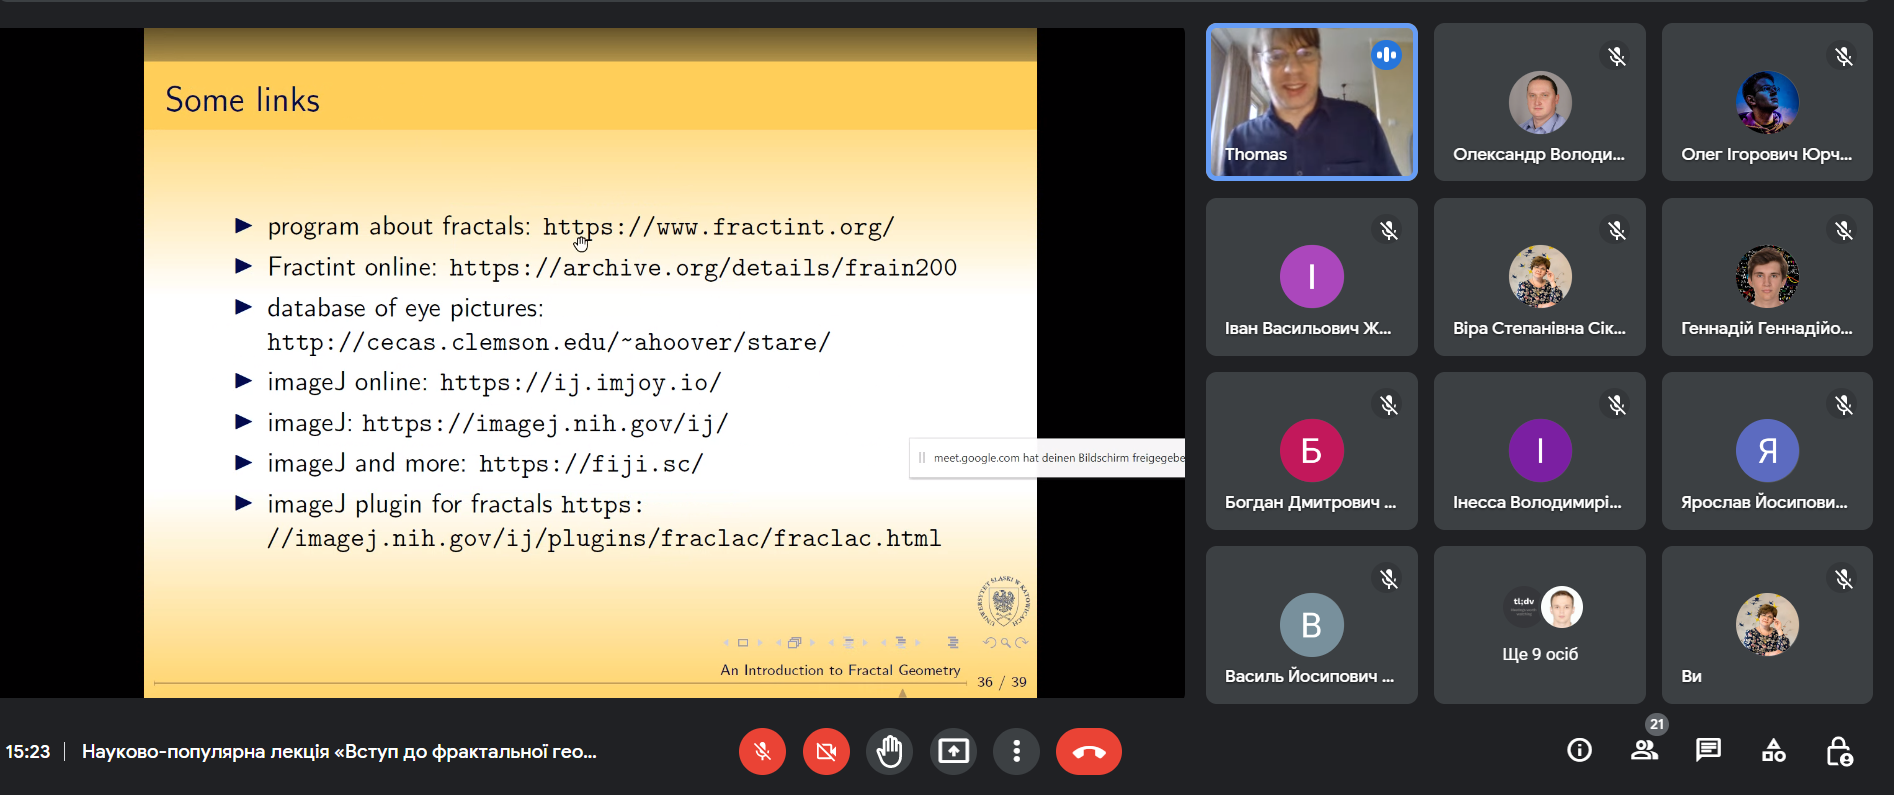Click the university seal logo on slide

pos(1003,601)
